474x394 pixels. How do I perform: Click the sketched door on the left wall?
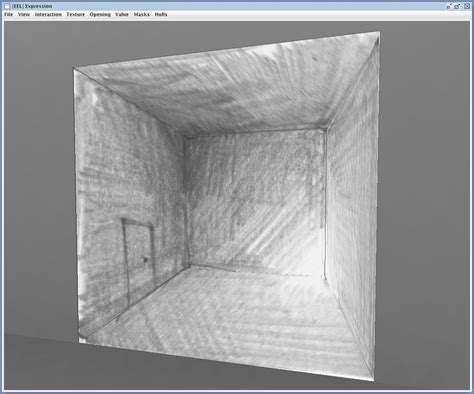[138, 262]
